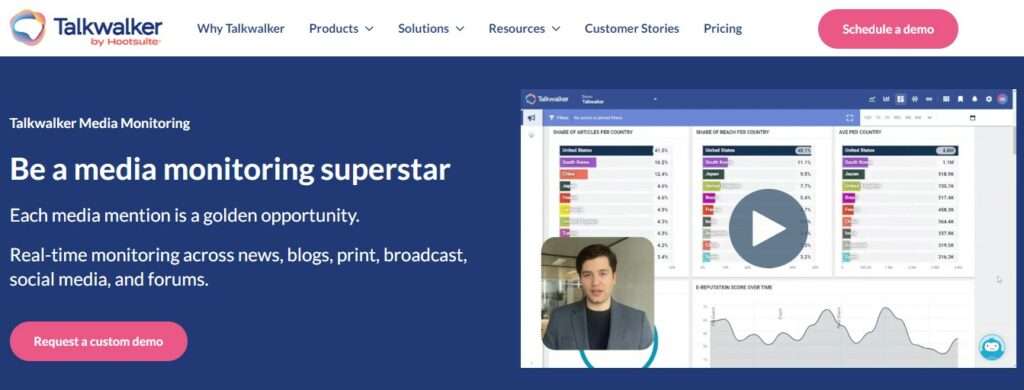This screenshot has width=1024, height=390.
Task: Expand the Products dropdown menu
Action: coord(341,28)
